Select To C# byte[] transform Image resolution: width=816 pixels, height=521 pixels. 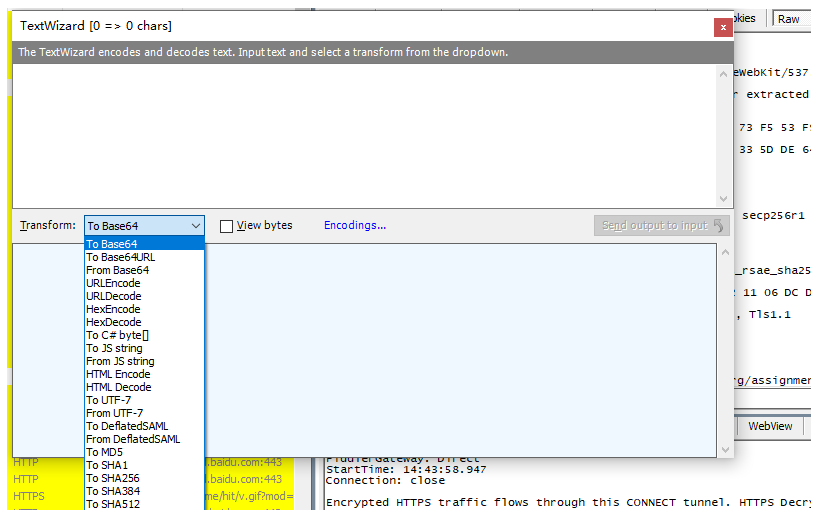tap(144, 335)
